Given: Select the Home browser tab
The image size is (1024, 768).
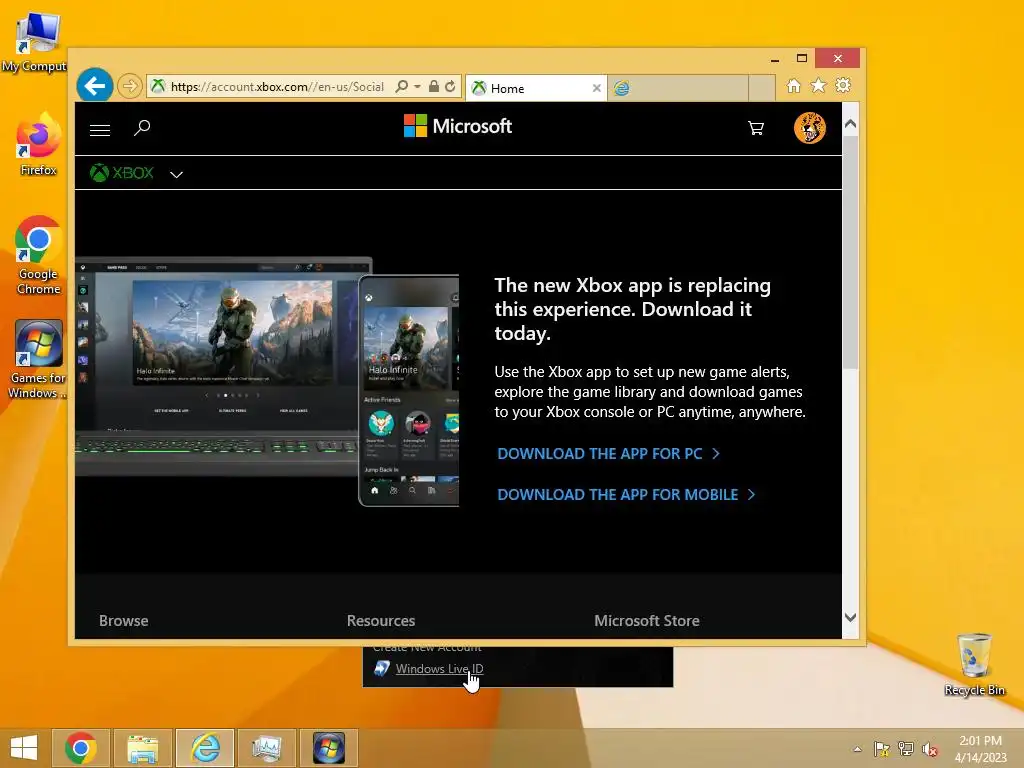Looking at the screenshot, I should (x=536, y=88).
